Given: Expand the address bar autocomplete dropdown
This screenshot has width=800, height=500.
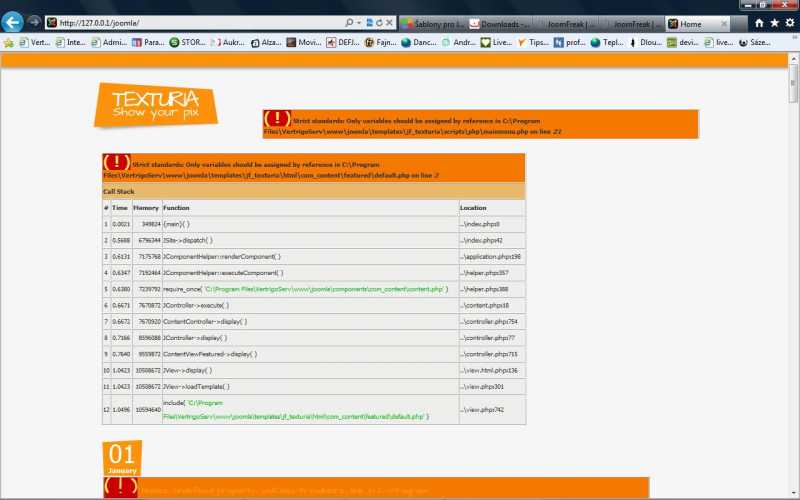Looking at the screenshot, I should pos(358,22).
